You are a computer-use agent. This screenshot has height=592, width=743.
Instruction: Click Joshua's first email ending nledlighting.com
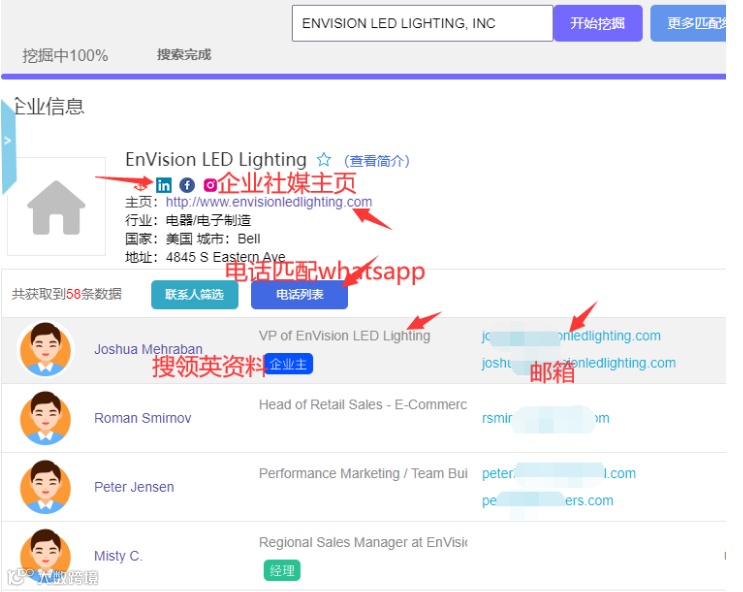coord(571,336)
